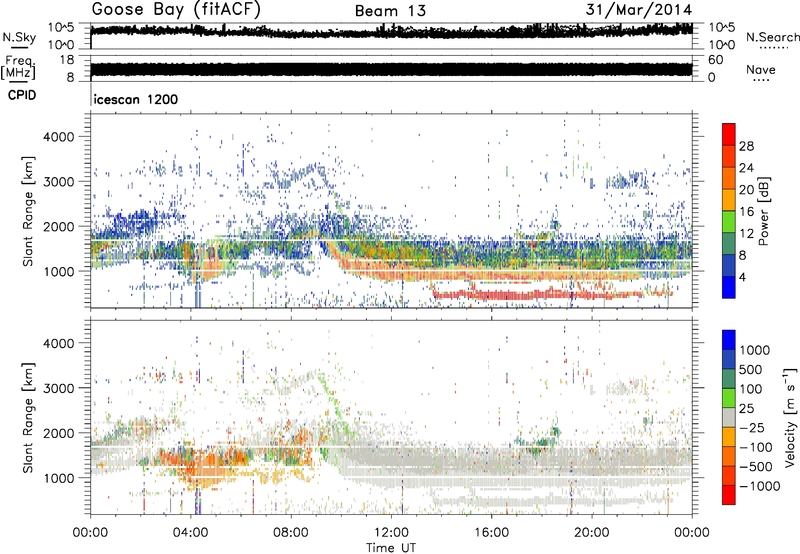Click the sky noise trace in the top panel
Viewport: 800px width, 554px height.
[391, 32]
